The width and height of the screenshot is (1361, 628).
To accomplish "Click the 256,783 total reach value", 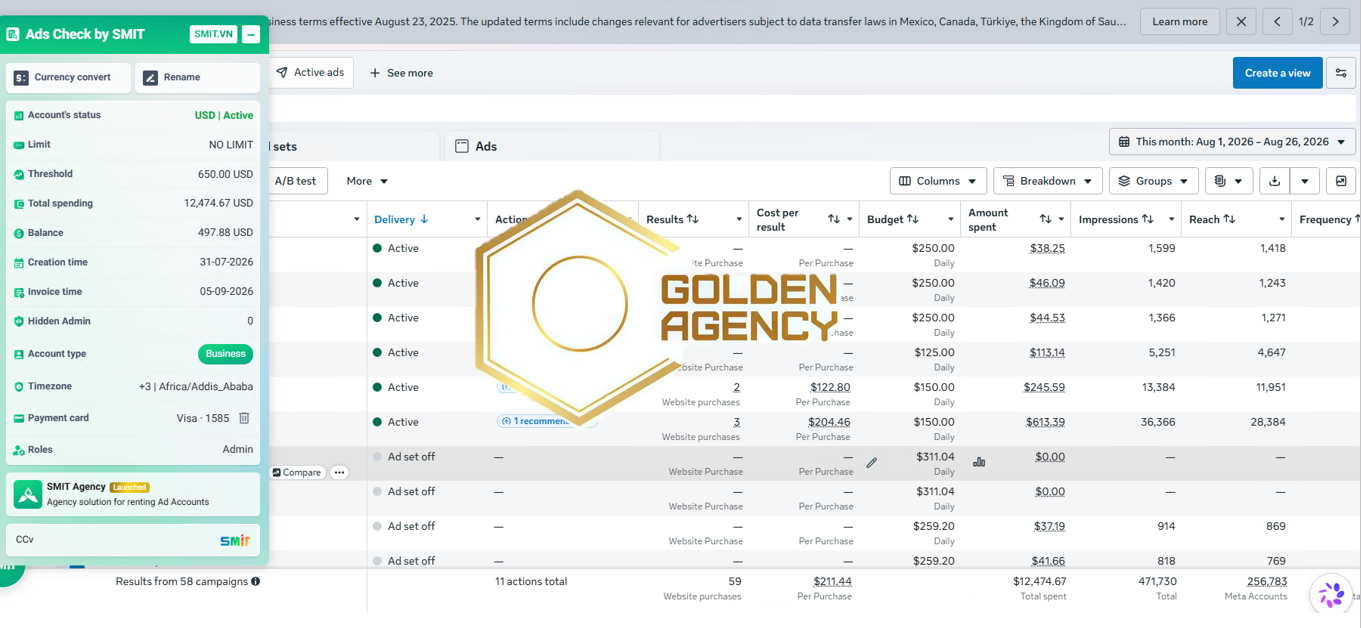I will point(1267,581).
